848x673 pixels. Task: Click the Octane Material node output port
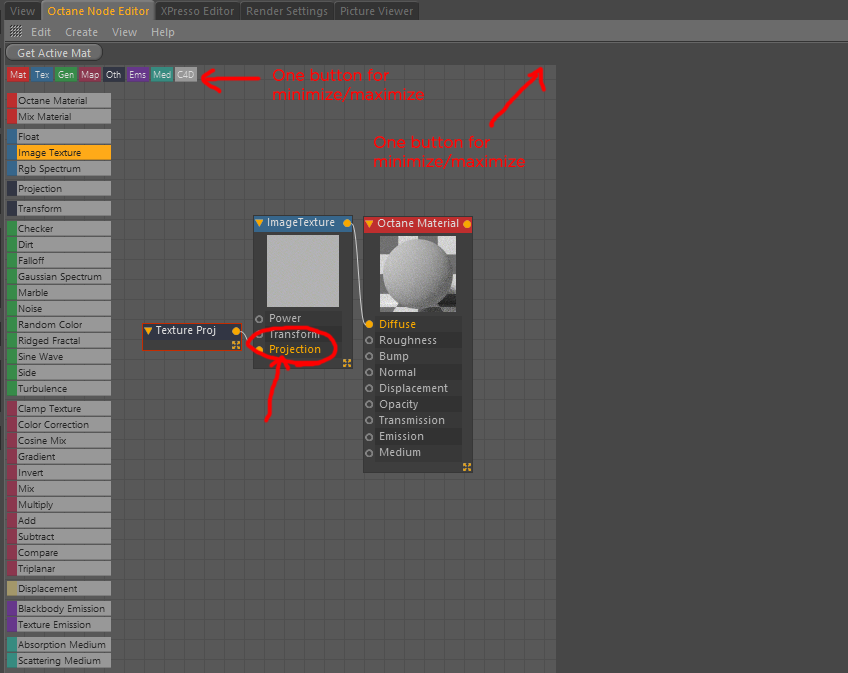click(x=467, y=224)
